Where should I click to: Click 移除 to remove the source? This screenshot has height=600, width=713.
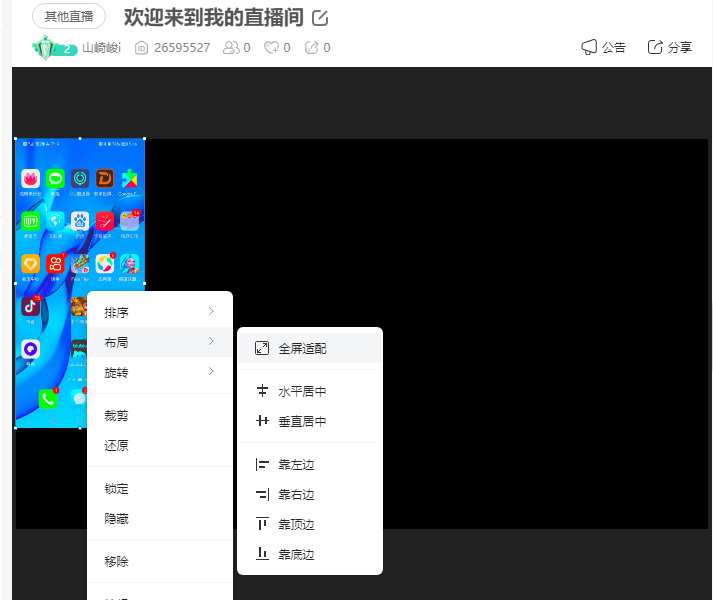click(x=117, y=562)
